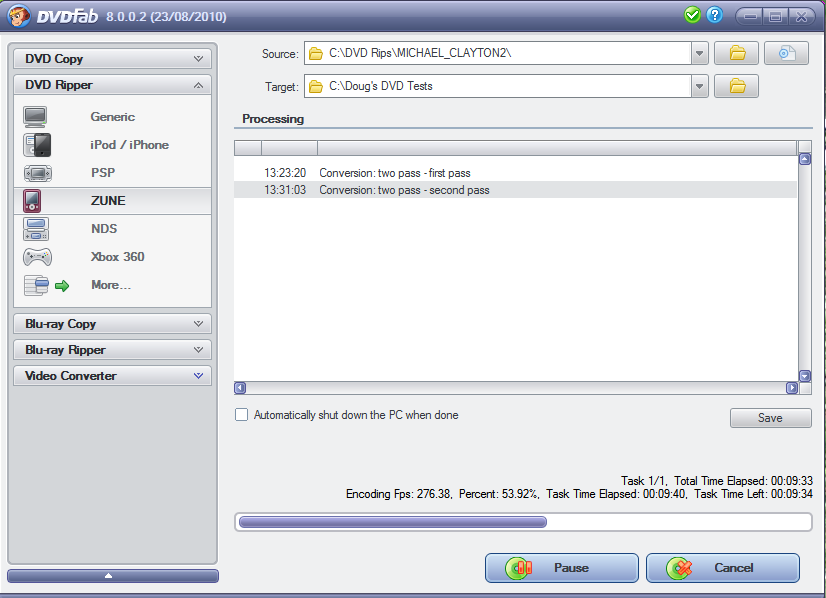Click the green checkmark status icon
This screenshot has height=598, width=826.
[x=692, y=15]
